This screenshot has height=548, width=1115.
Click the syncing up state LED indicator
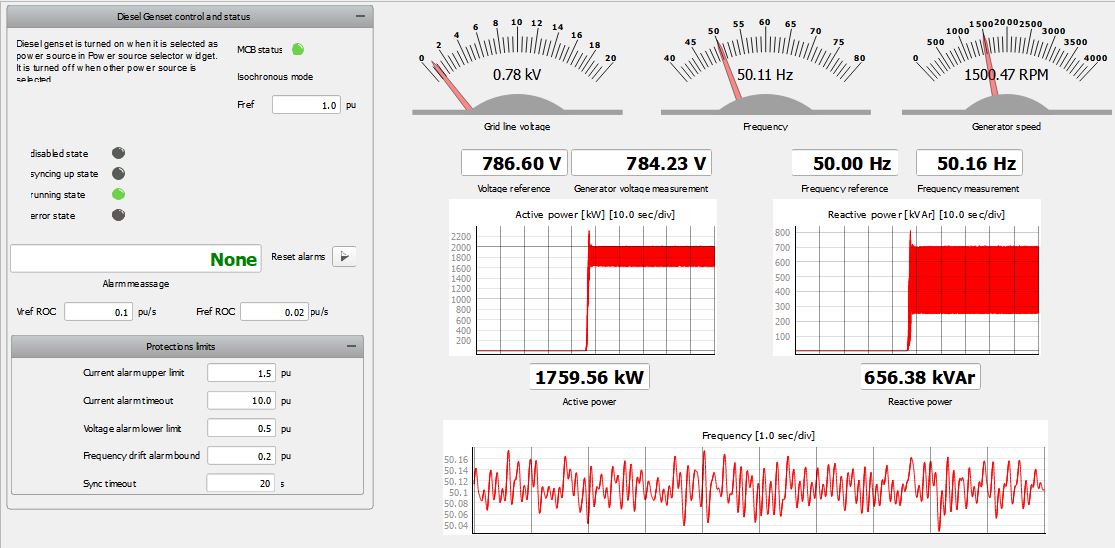pyautogui.click(x=118, y=174)
